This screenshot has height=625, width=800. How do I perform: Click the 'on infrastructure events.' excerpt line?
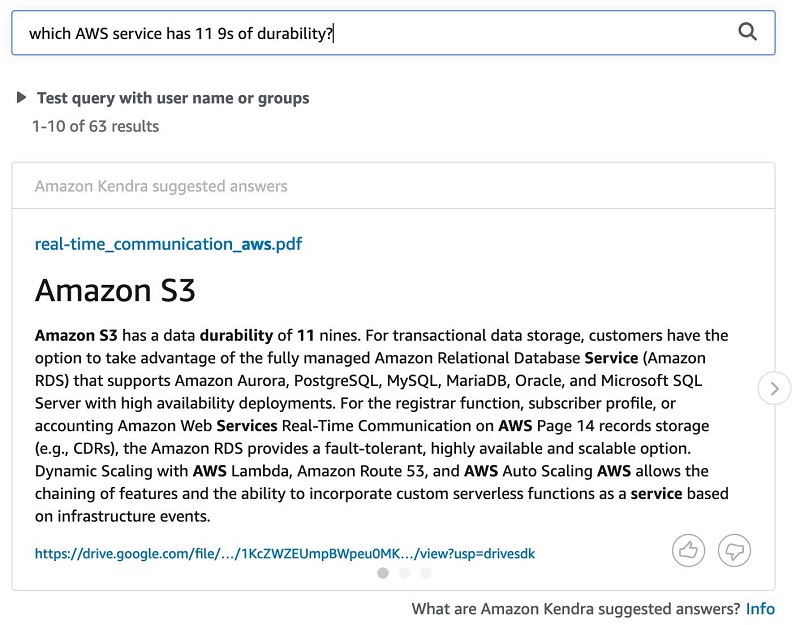122,516
